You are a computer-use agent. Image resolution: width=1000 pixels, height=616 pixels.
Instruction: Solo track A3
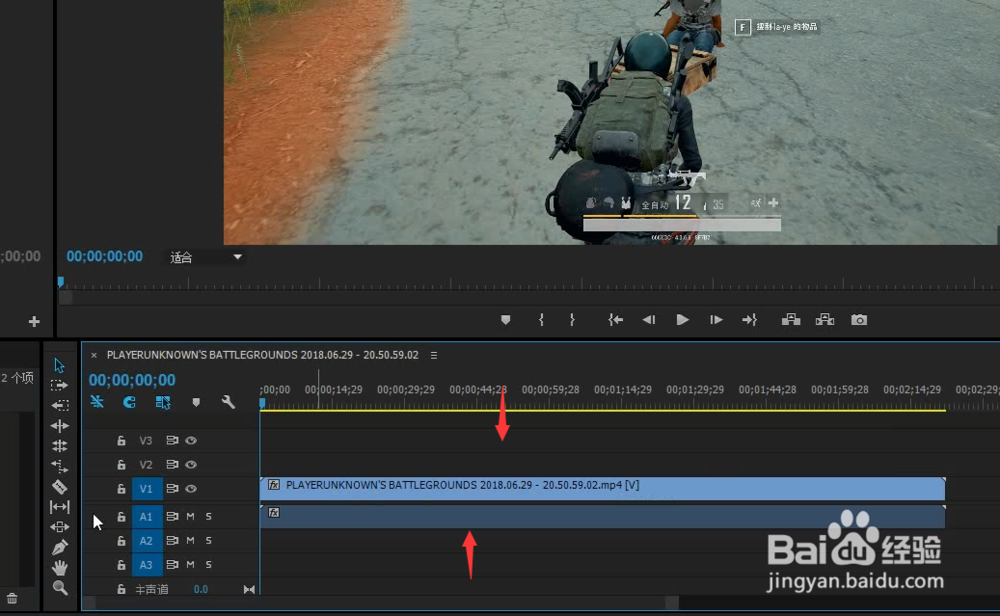[x=209, y=565]
